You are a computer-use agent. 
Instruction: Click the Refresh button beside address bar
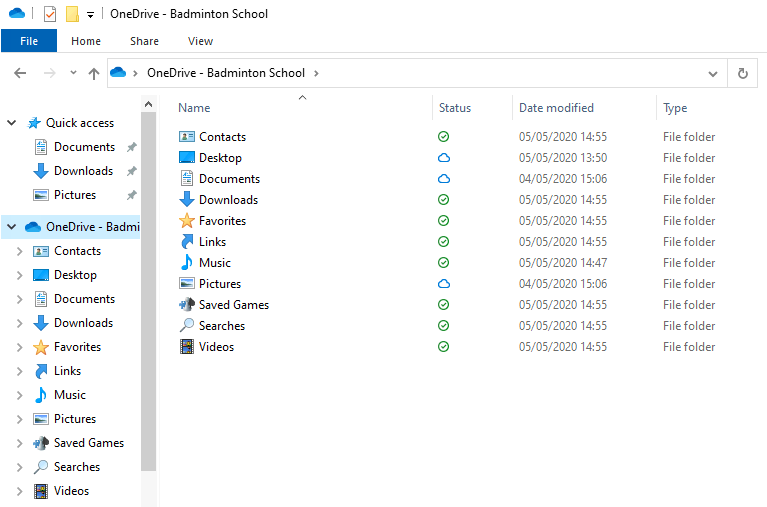click(x=742, y=73)
